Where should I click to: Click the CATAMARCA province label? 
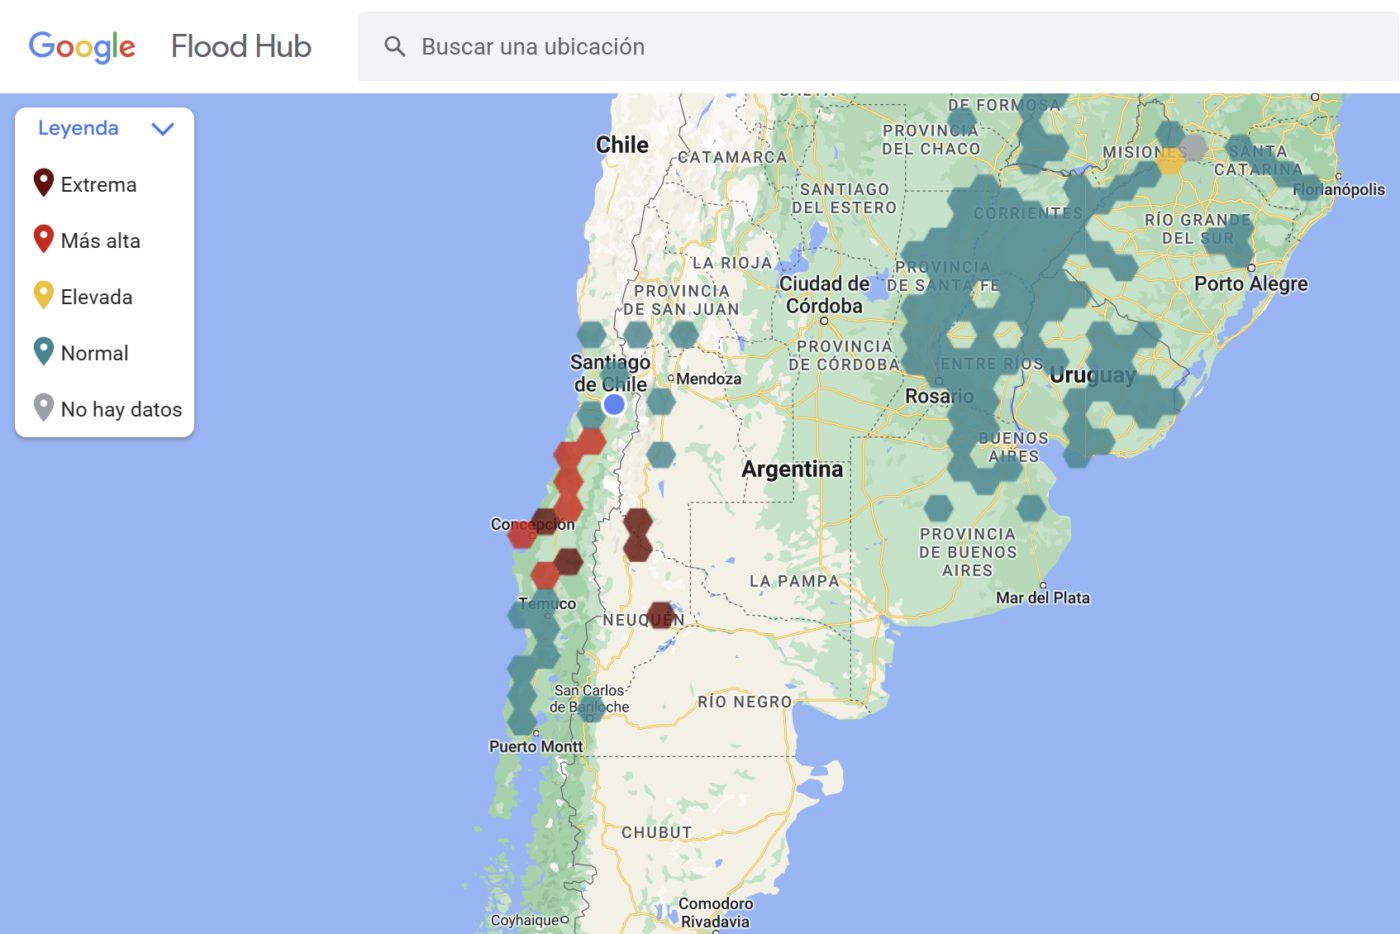coord(733,157)
